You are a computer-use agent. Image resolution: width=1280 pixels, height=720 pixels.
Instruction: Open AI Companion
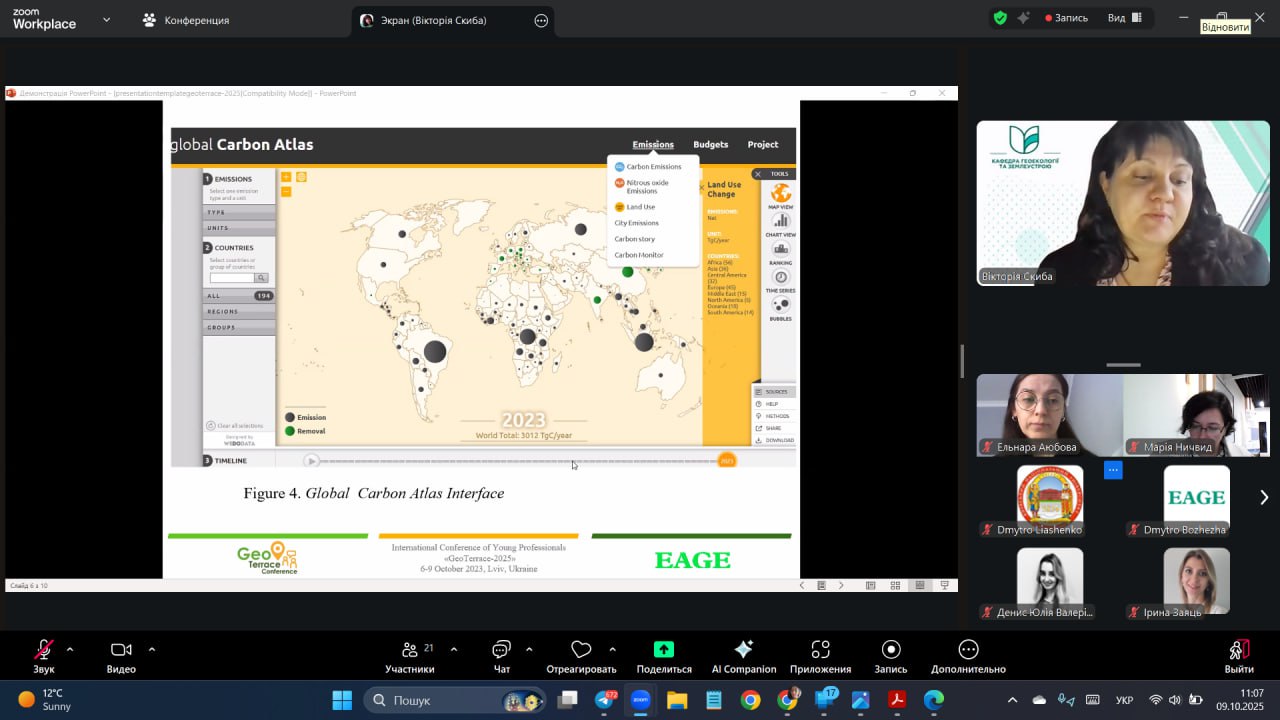click(743, 650)
